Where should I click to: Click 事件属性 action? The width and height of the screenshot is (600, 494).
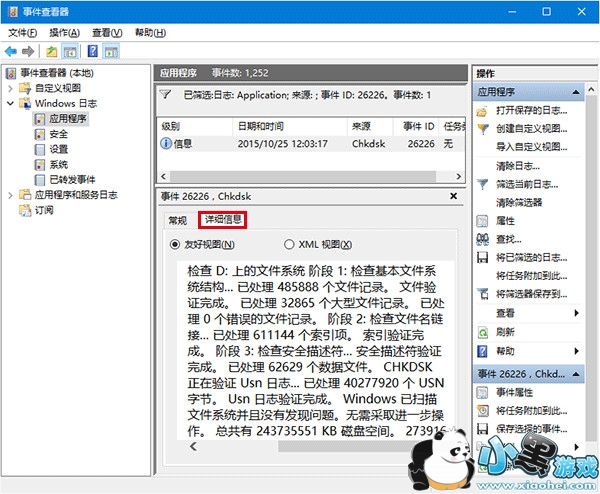tap(514, 392)
